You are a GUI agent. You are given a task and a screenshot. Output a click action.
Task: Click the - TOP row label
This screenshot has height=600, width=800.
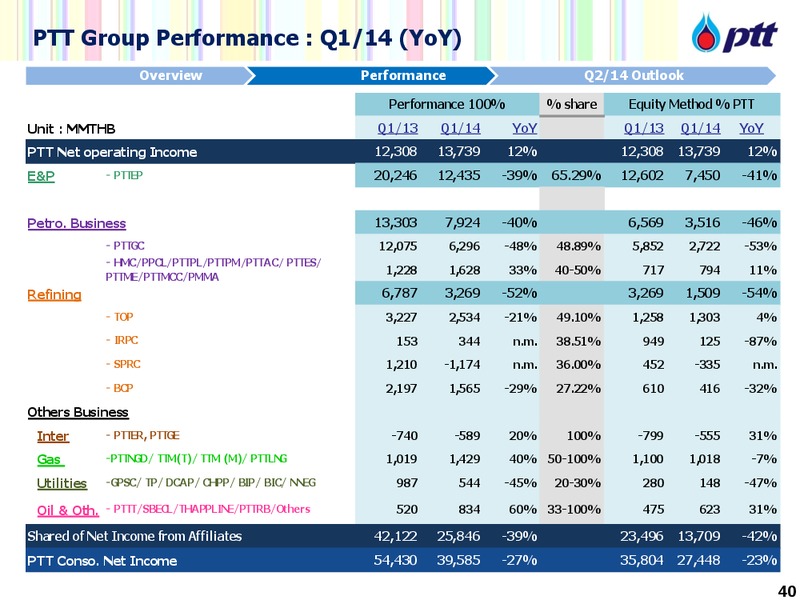(119, 317)
